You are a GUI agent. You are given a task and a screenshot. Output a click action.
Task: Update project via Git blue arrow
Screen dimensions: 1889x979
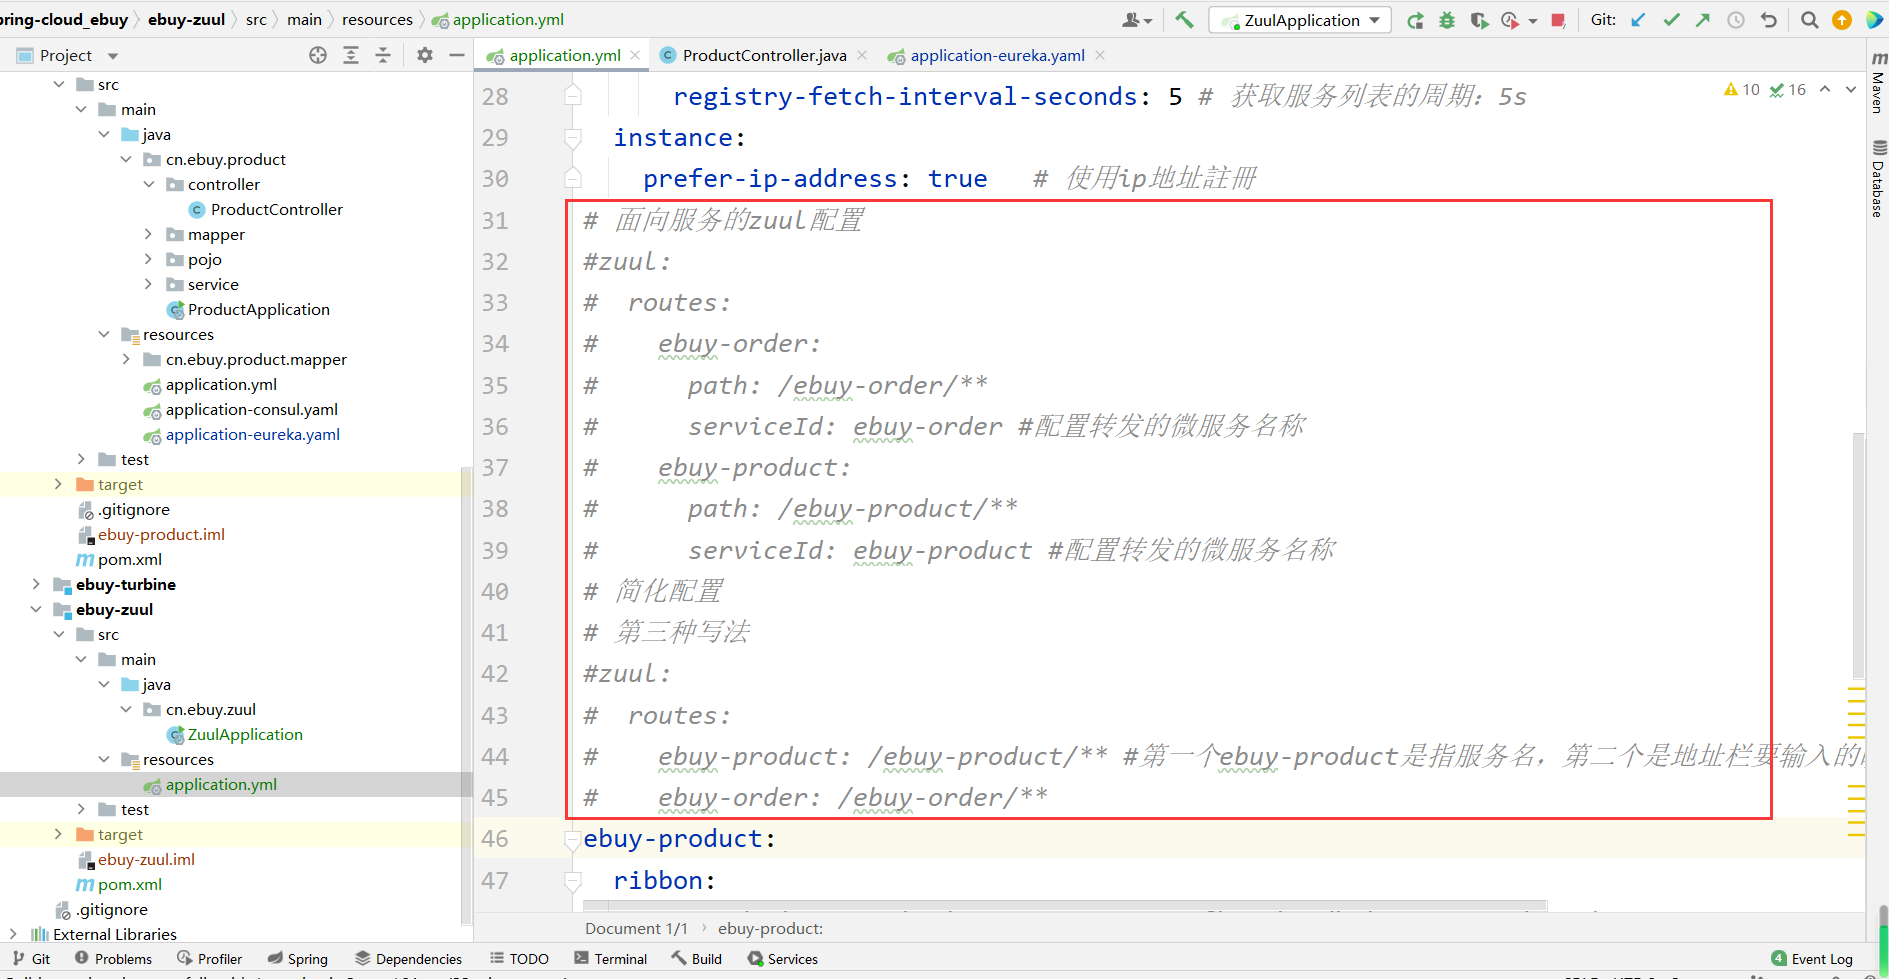pos(1638,20)
